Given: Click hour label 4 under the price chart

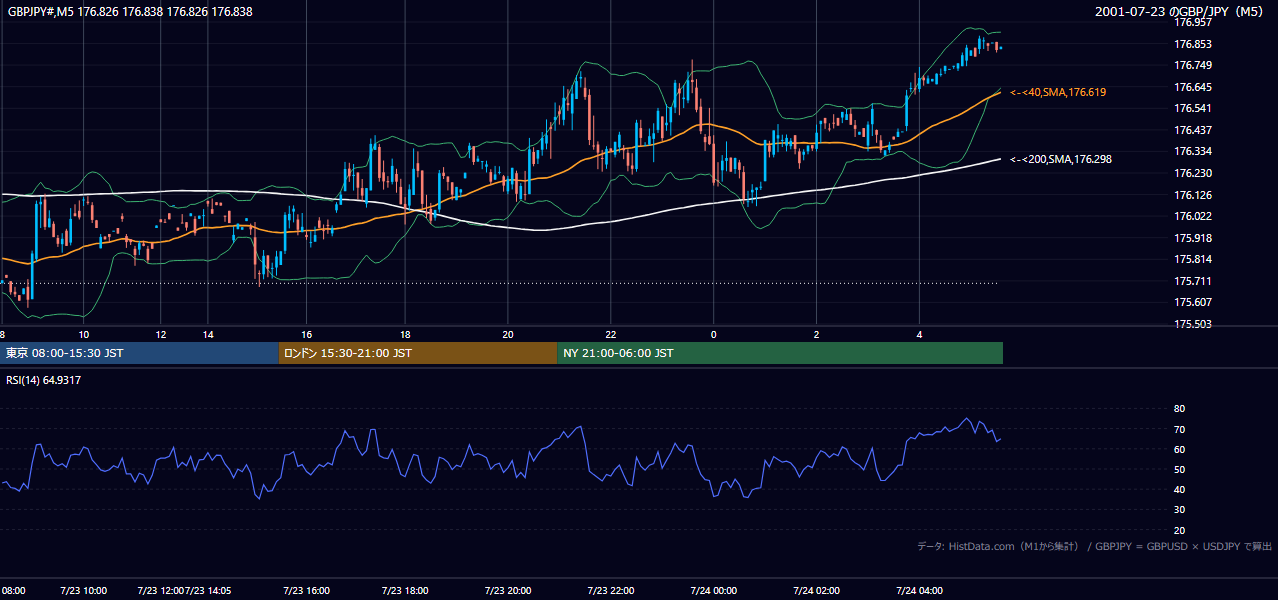Looking at the screenshot, I should 919,334.
